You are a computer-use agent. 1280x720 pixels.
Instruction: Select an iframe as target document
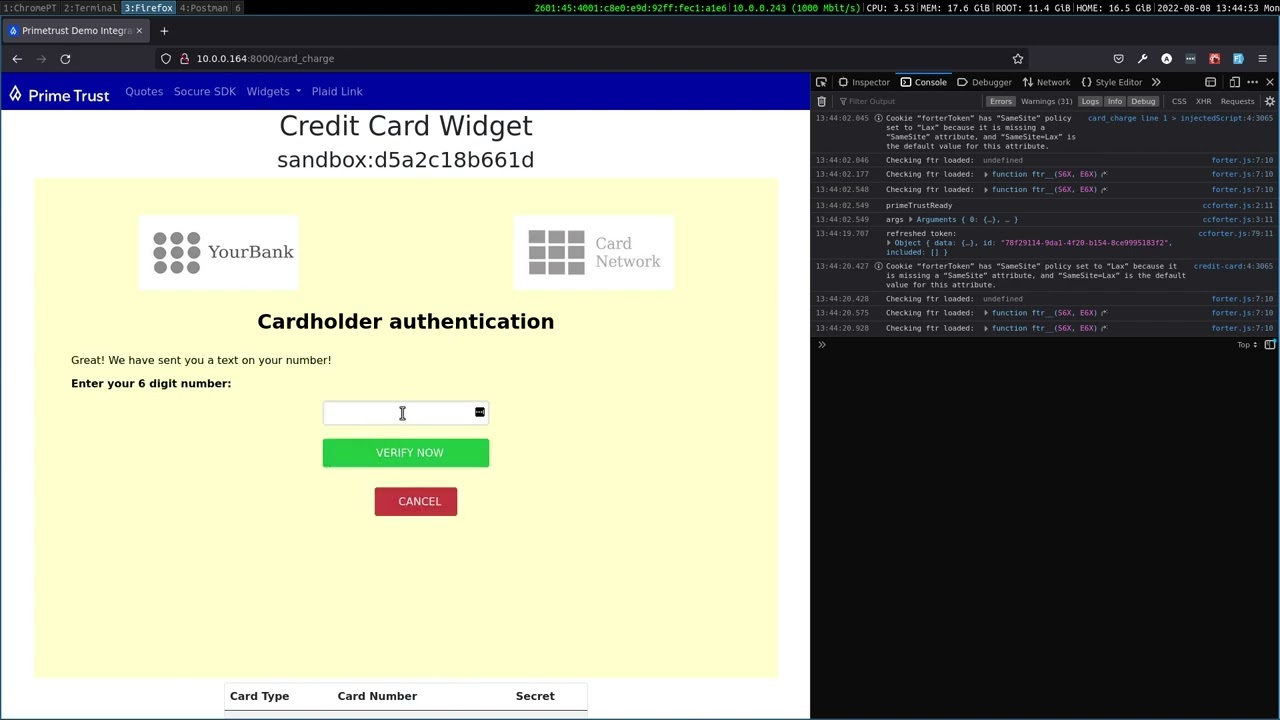(x=1210, y=82)
